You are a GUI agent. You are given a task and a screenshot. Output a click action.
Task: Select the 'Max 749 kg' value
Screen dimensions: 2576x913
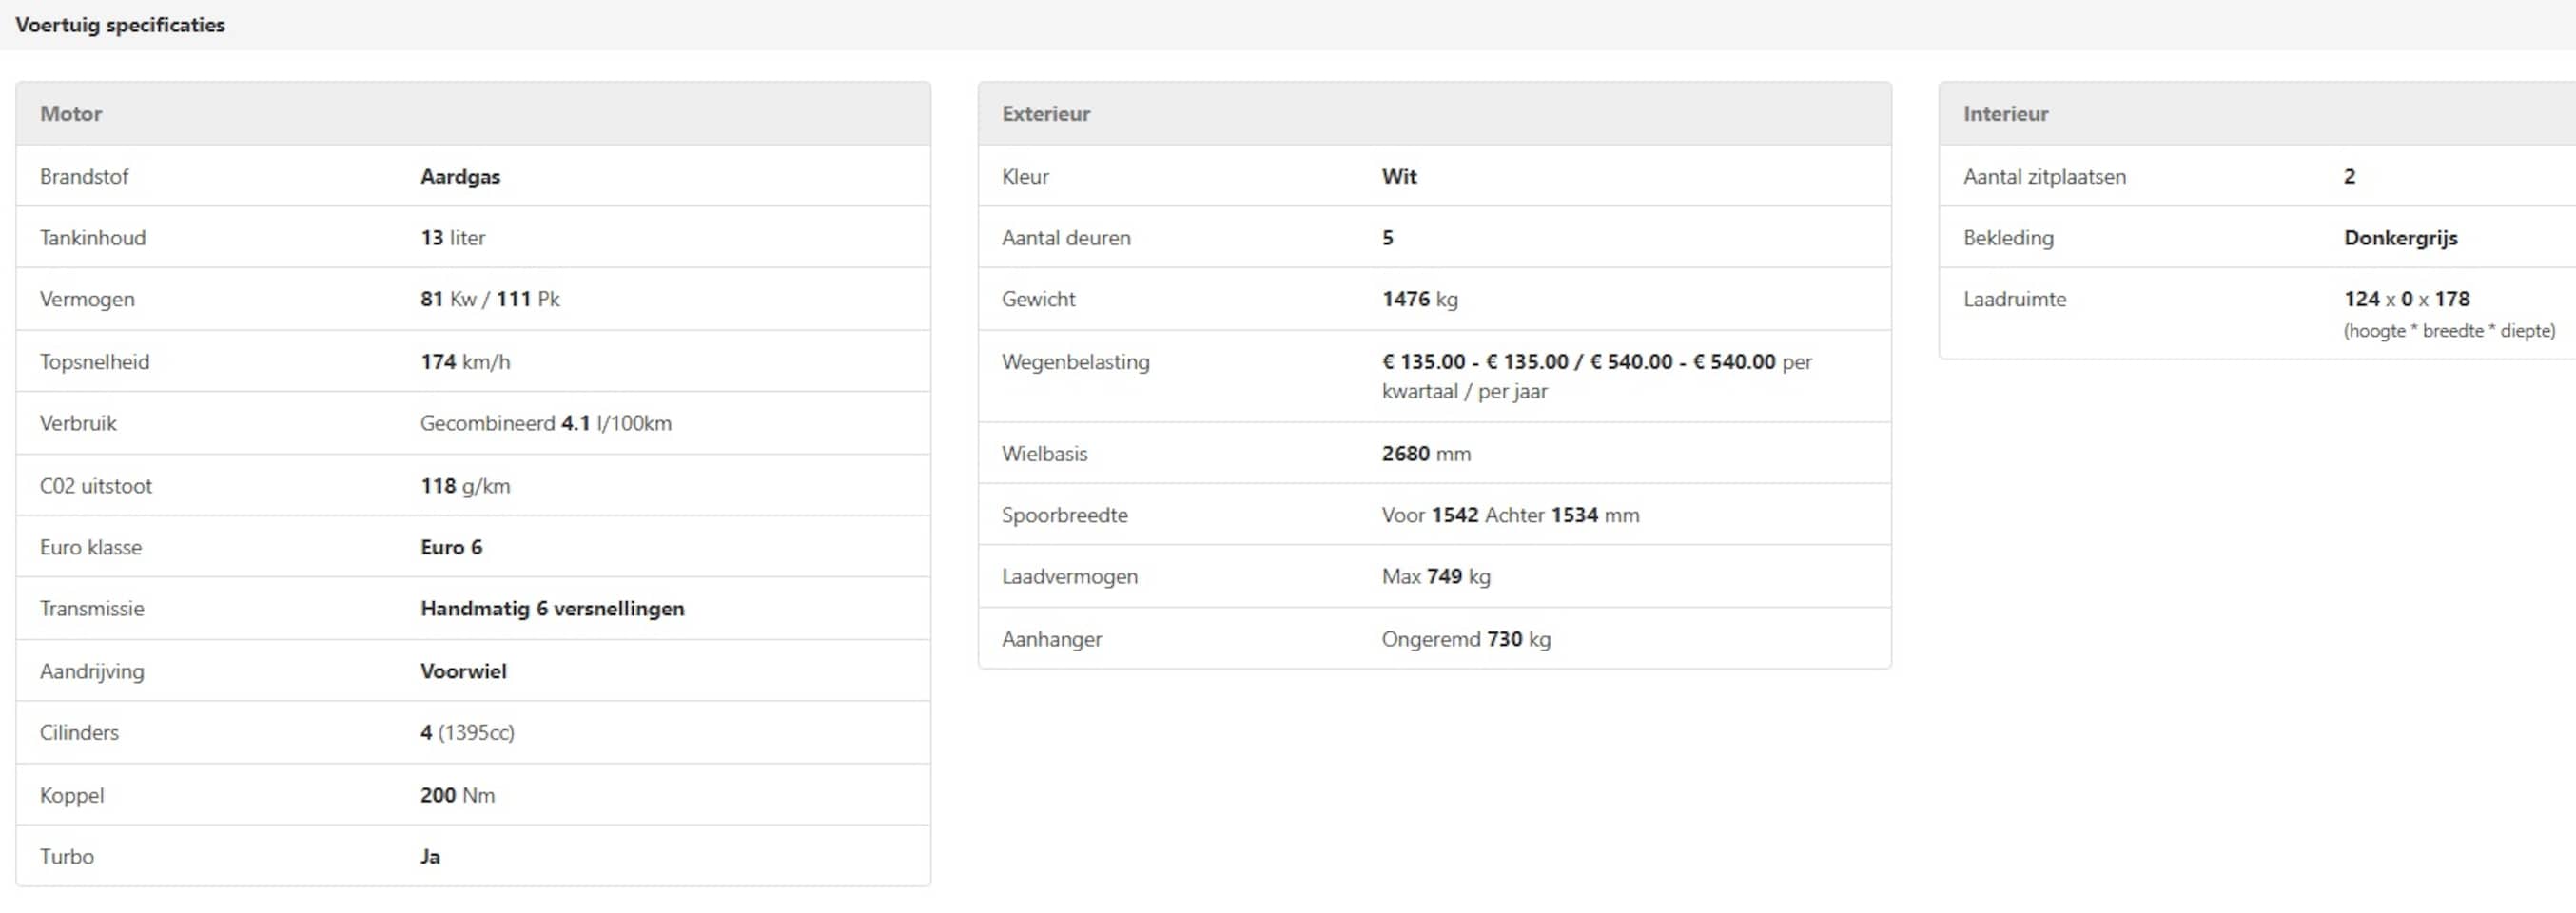click(x=1436, y=576)
